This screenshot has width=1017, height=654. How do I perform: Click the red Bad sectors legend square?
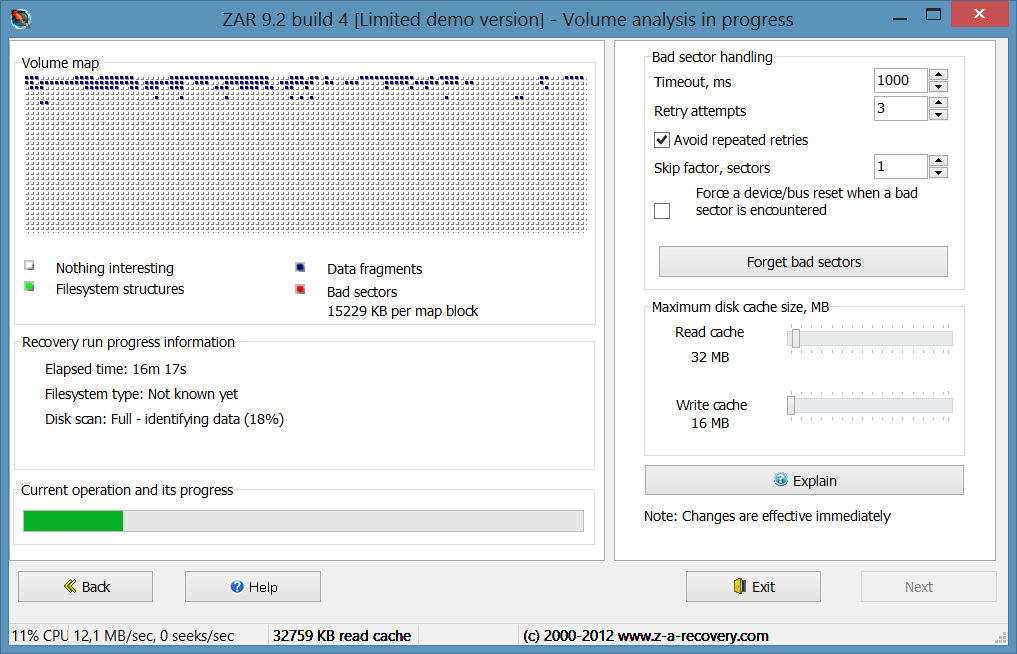pyautogui.click(x=300, y=289)
